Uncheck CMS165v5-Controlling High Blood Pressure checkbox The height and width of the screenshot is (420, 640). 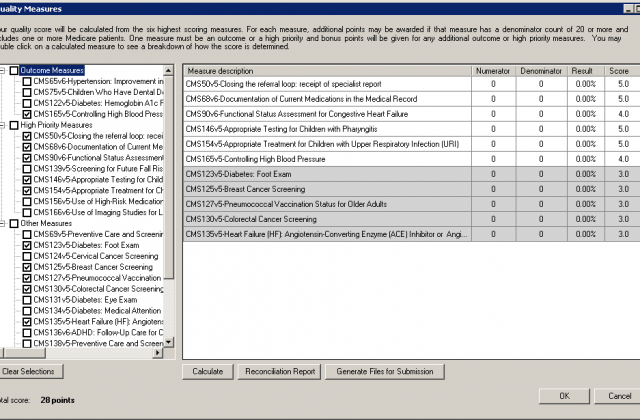(27, 114)
